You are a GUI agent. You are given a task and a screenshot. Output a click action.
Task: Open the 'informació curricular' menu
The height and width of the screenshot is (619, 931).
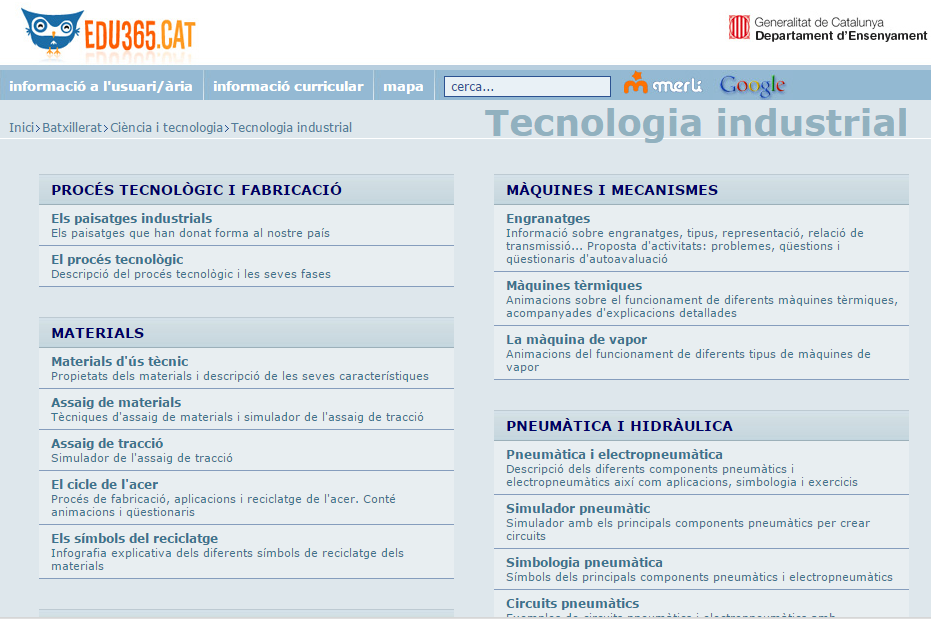coord(288,86)
